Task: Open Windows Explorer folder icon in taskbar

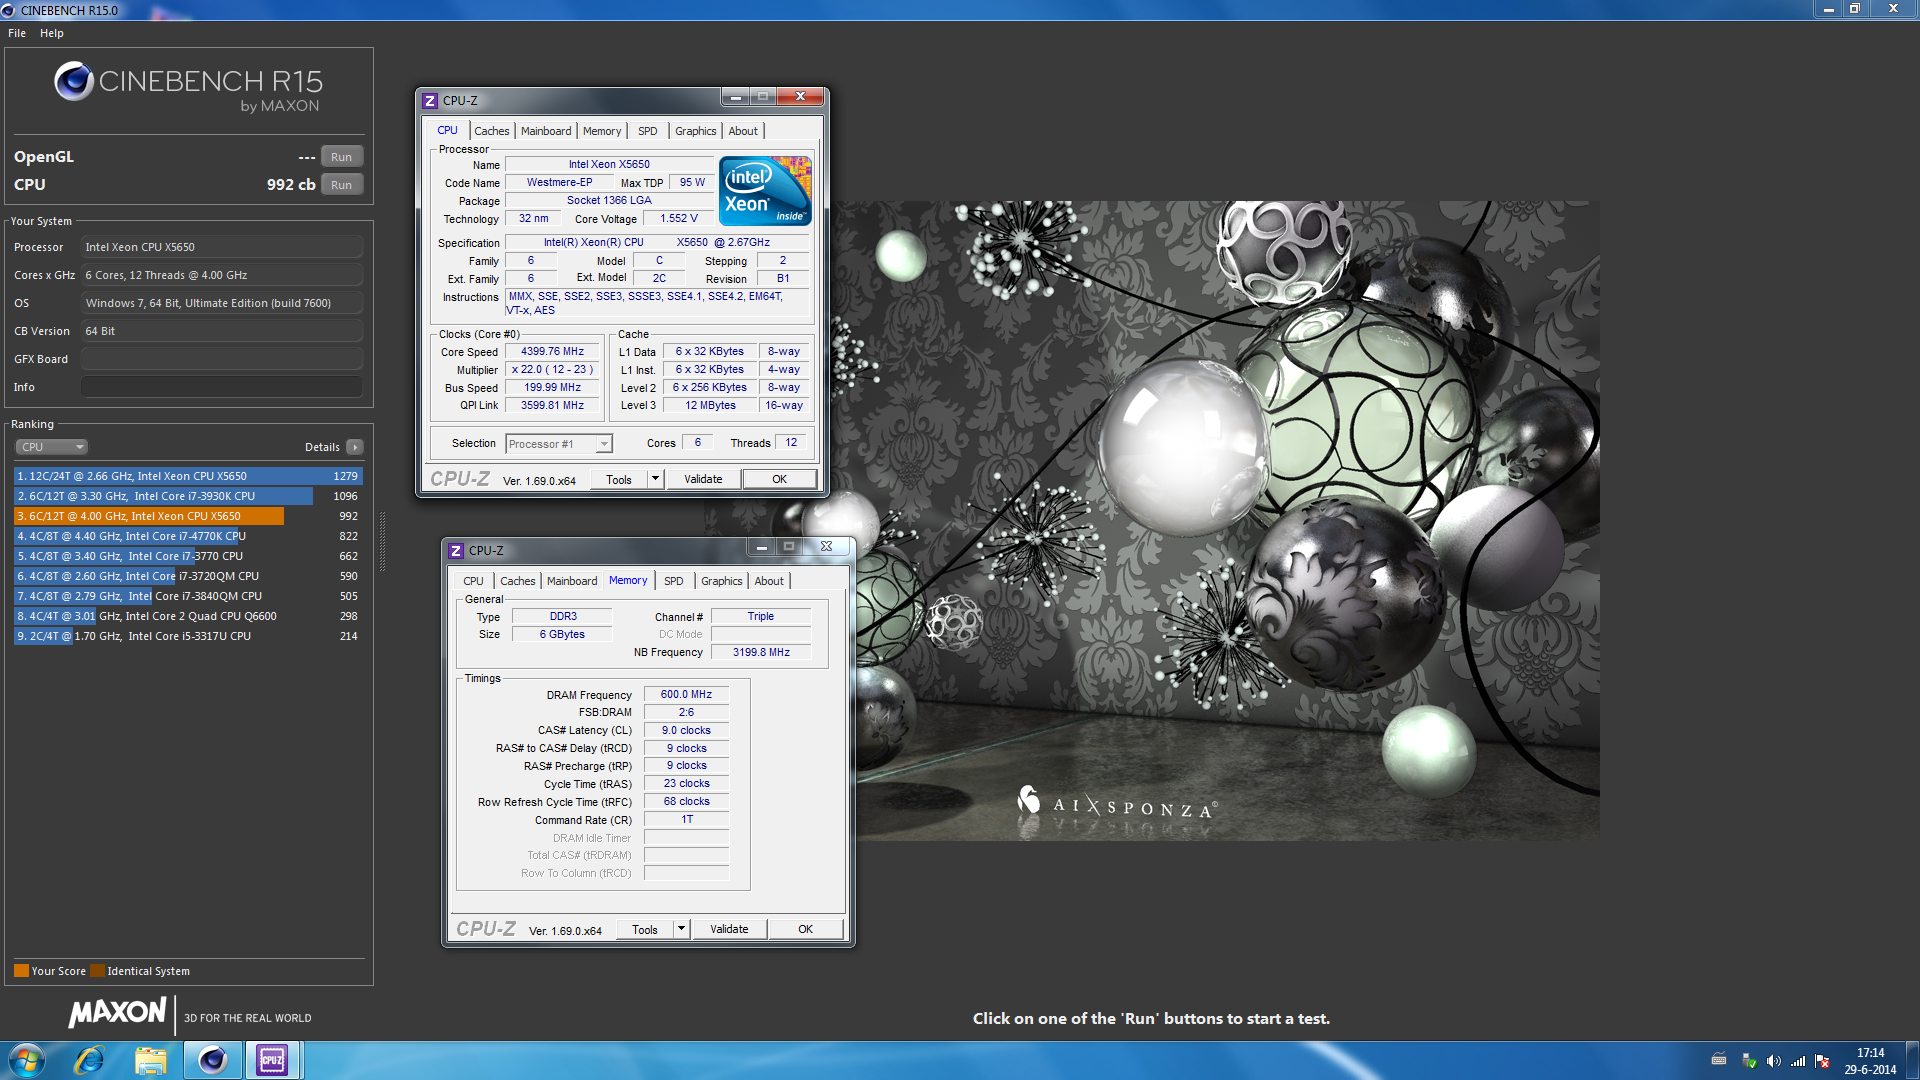Action: (151, 1060)
